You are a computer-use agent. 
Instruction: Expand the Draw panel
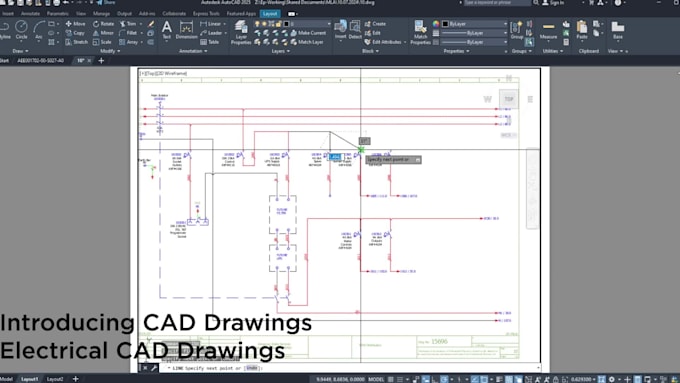20,51
